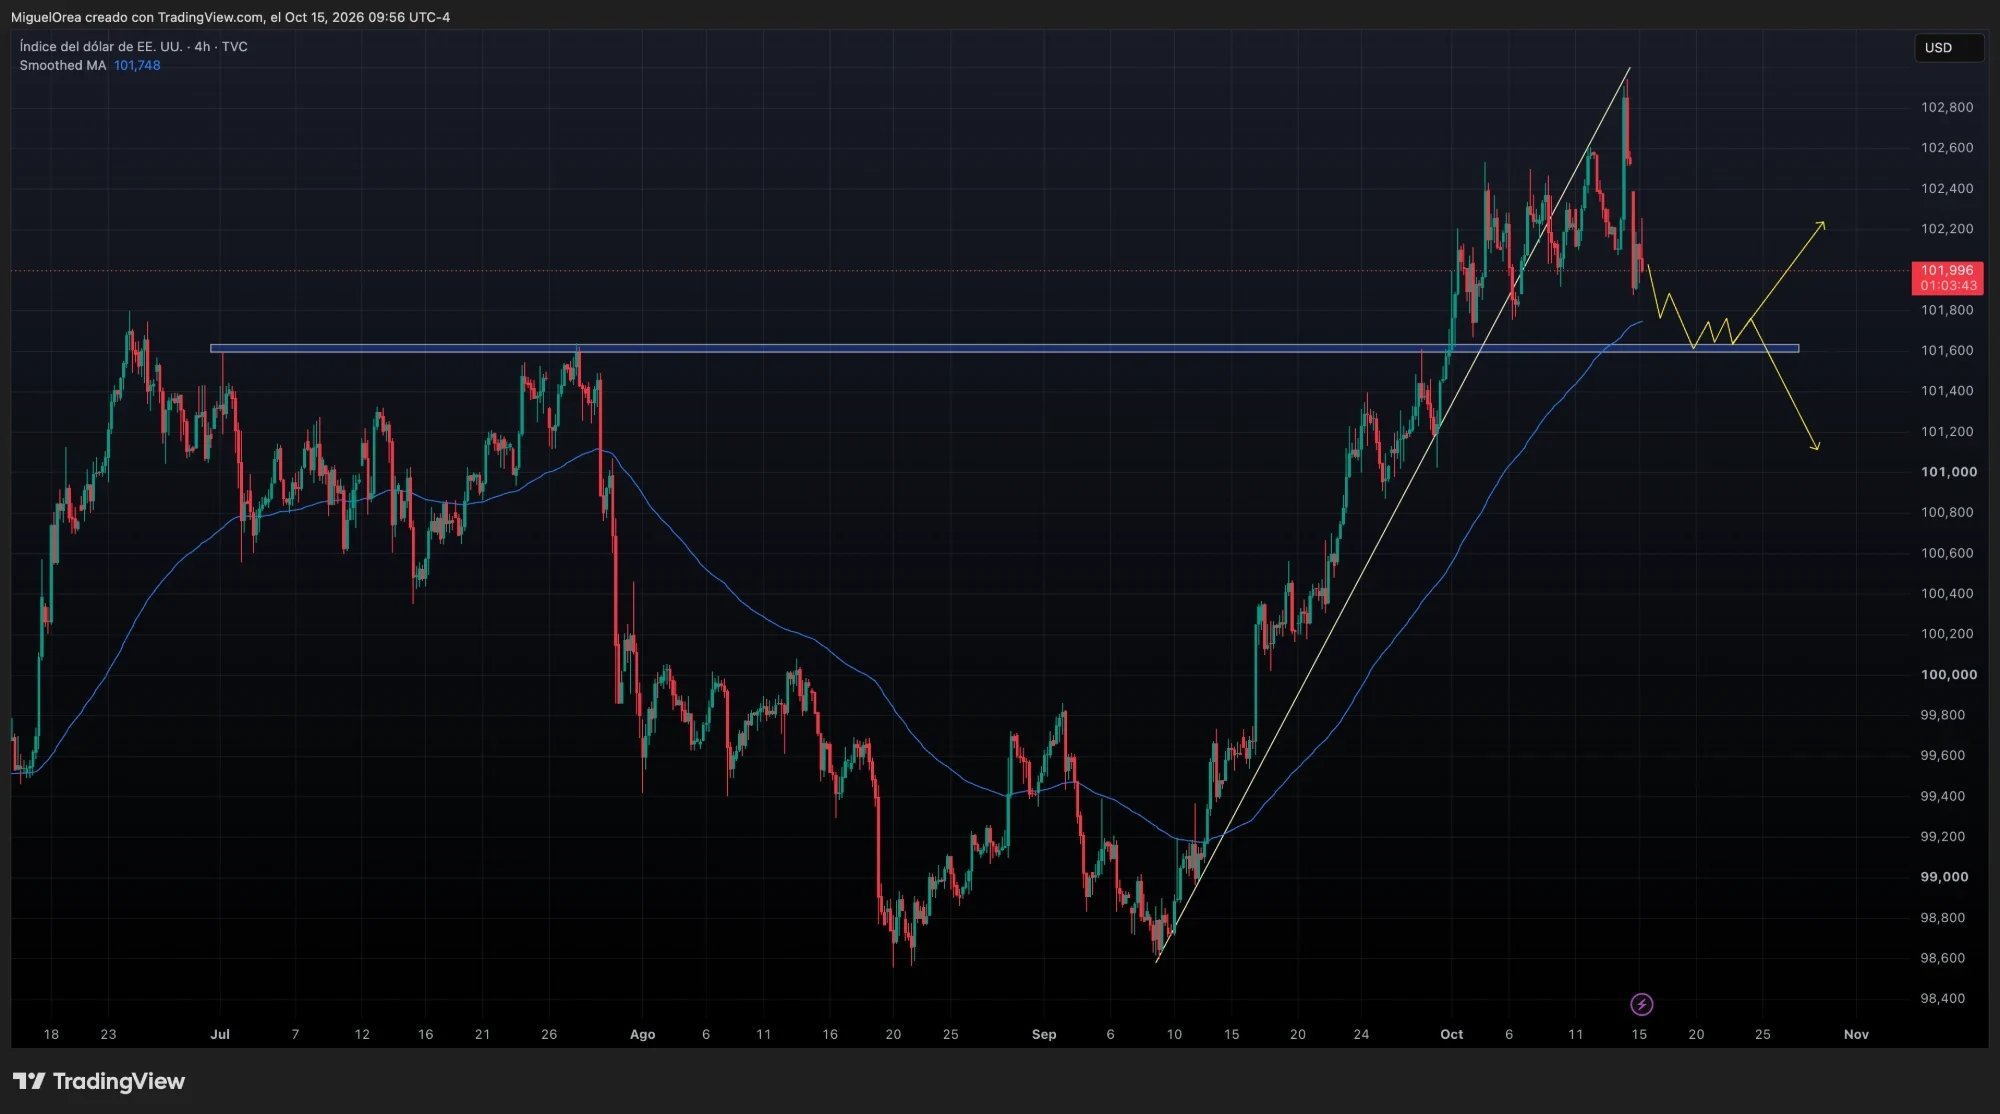The height and width of the screenshot is (1114, 2000).
Task: Open the USD currency selector
Action: pos(1948,47)
